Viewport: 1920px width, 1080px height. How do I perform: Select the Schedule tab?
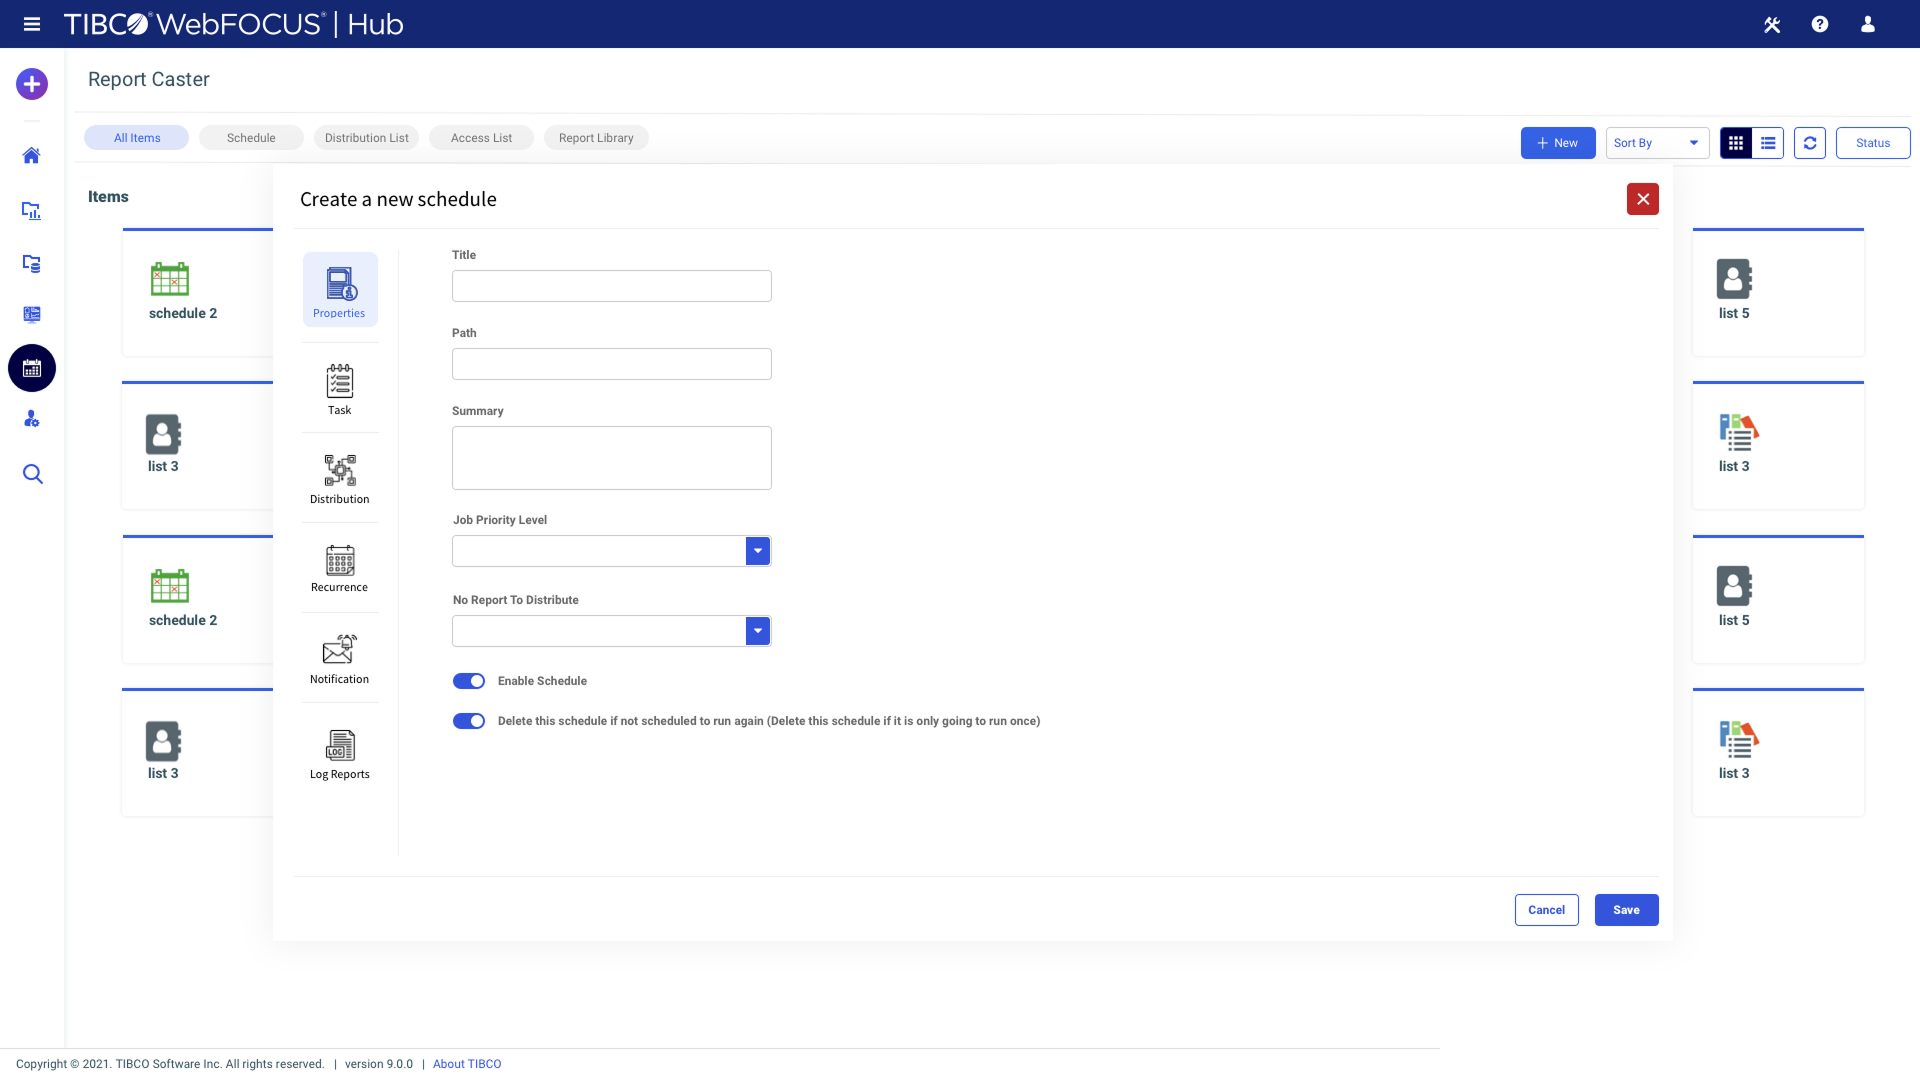(x=251, y=138)
